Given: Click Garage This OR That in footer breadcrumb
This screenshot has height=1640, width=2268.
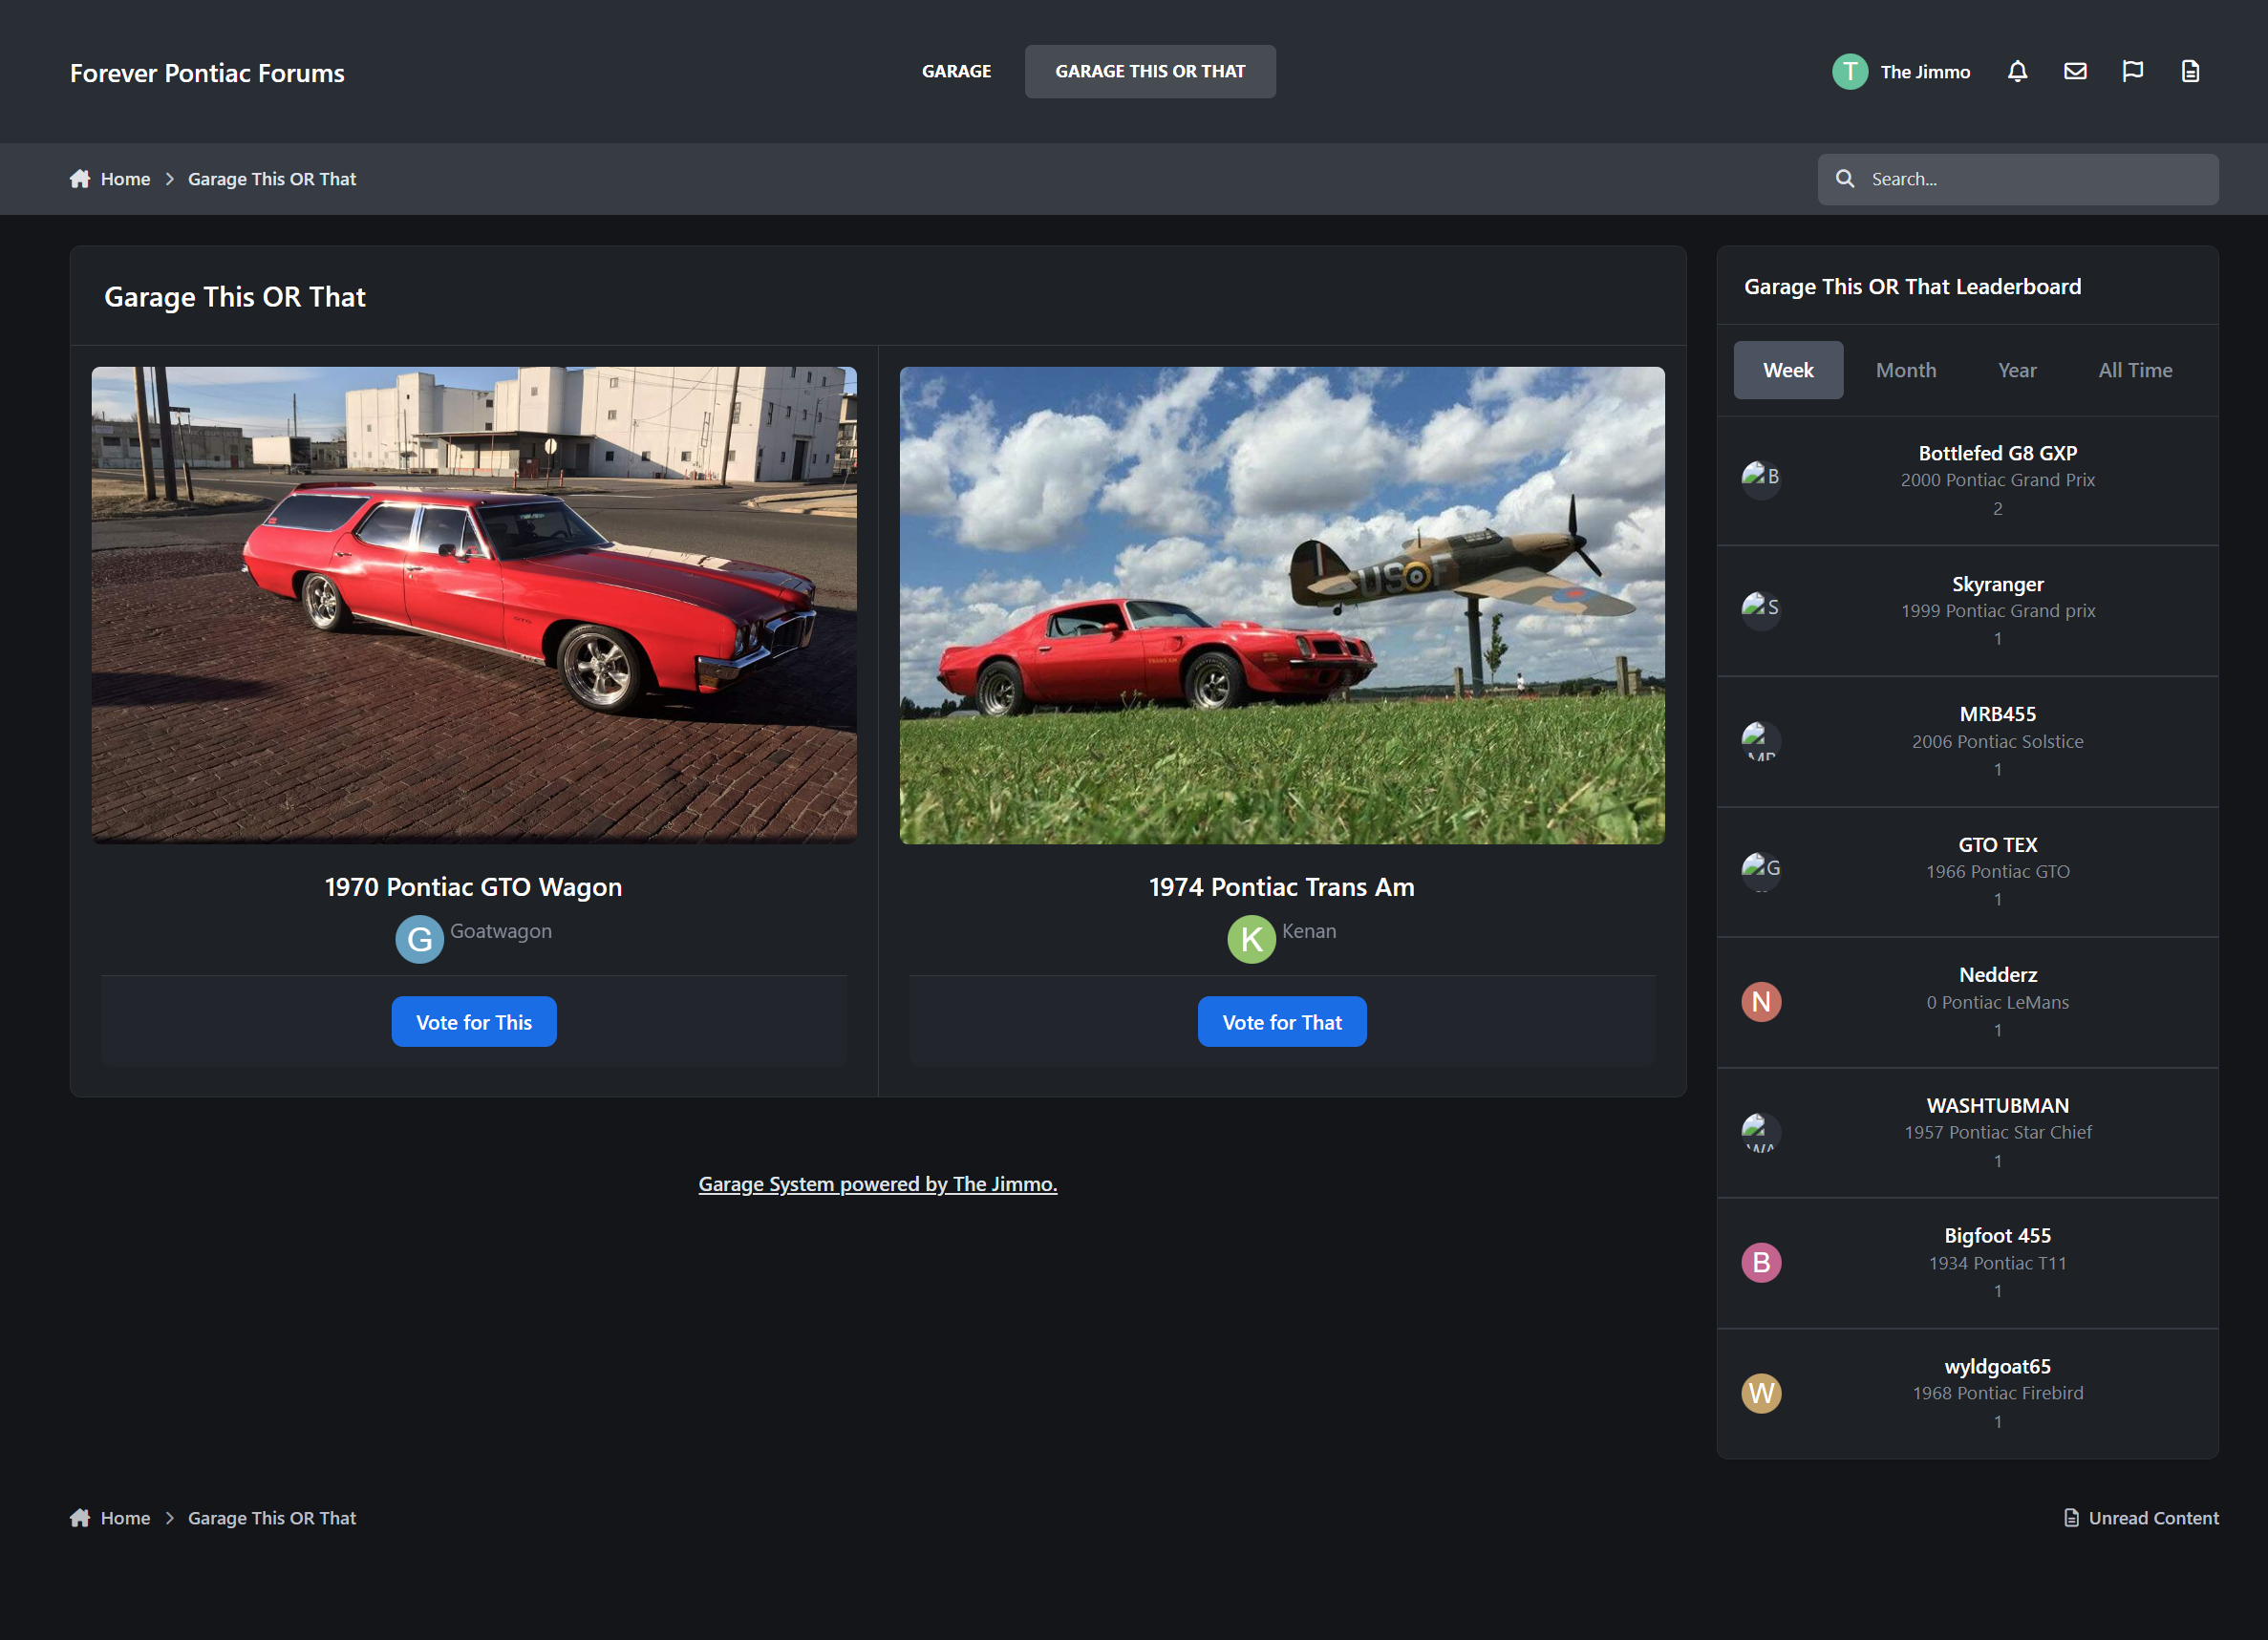Looking at the screenshot, I should [x=272, y=1518].
